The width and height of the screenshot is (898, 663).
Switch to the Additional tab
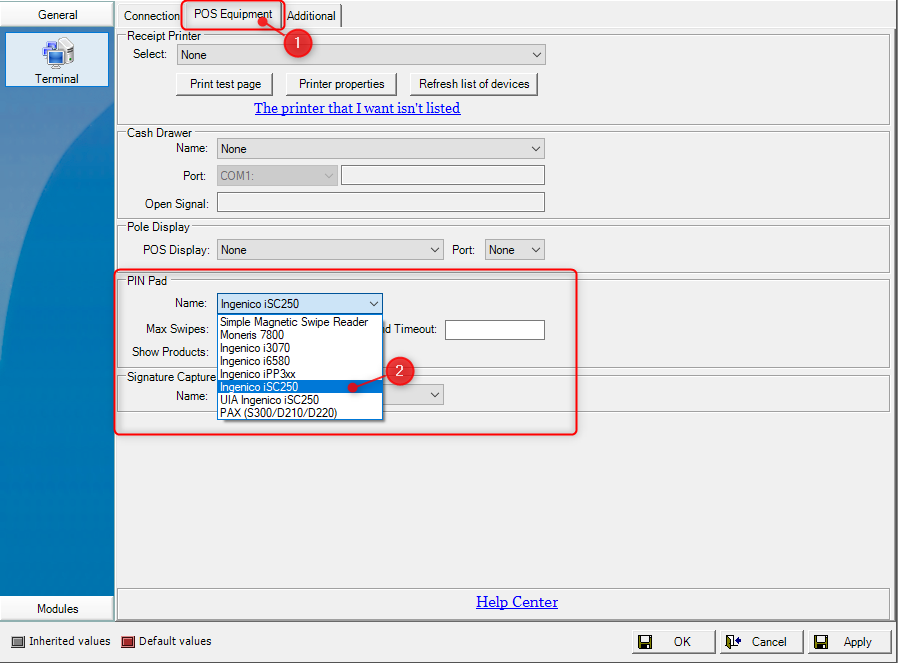[312, 15]
